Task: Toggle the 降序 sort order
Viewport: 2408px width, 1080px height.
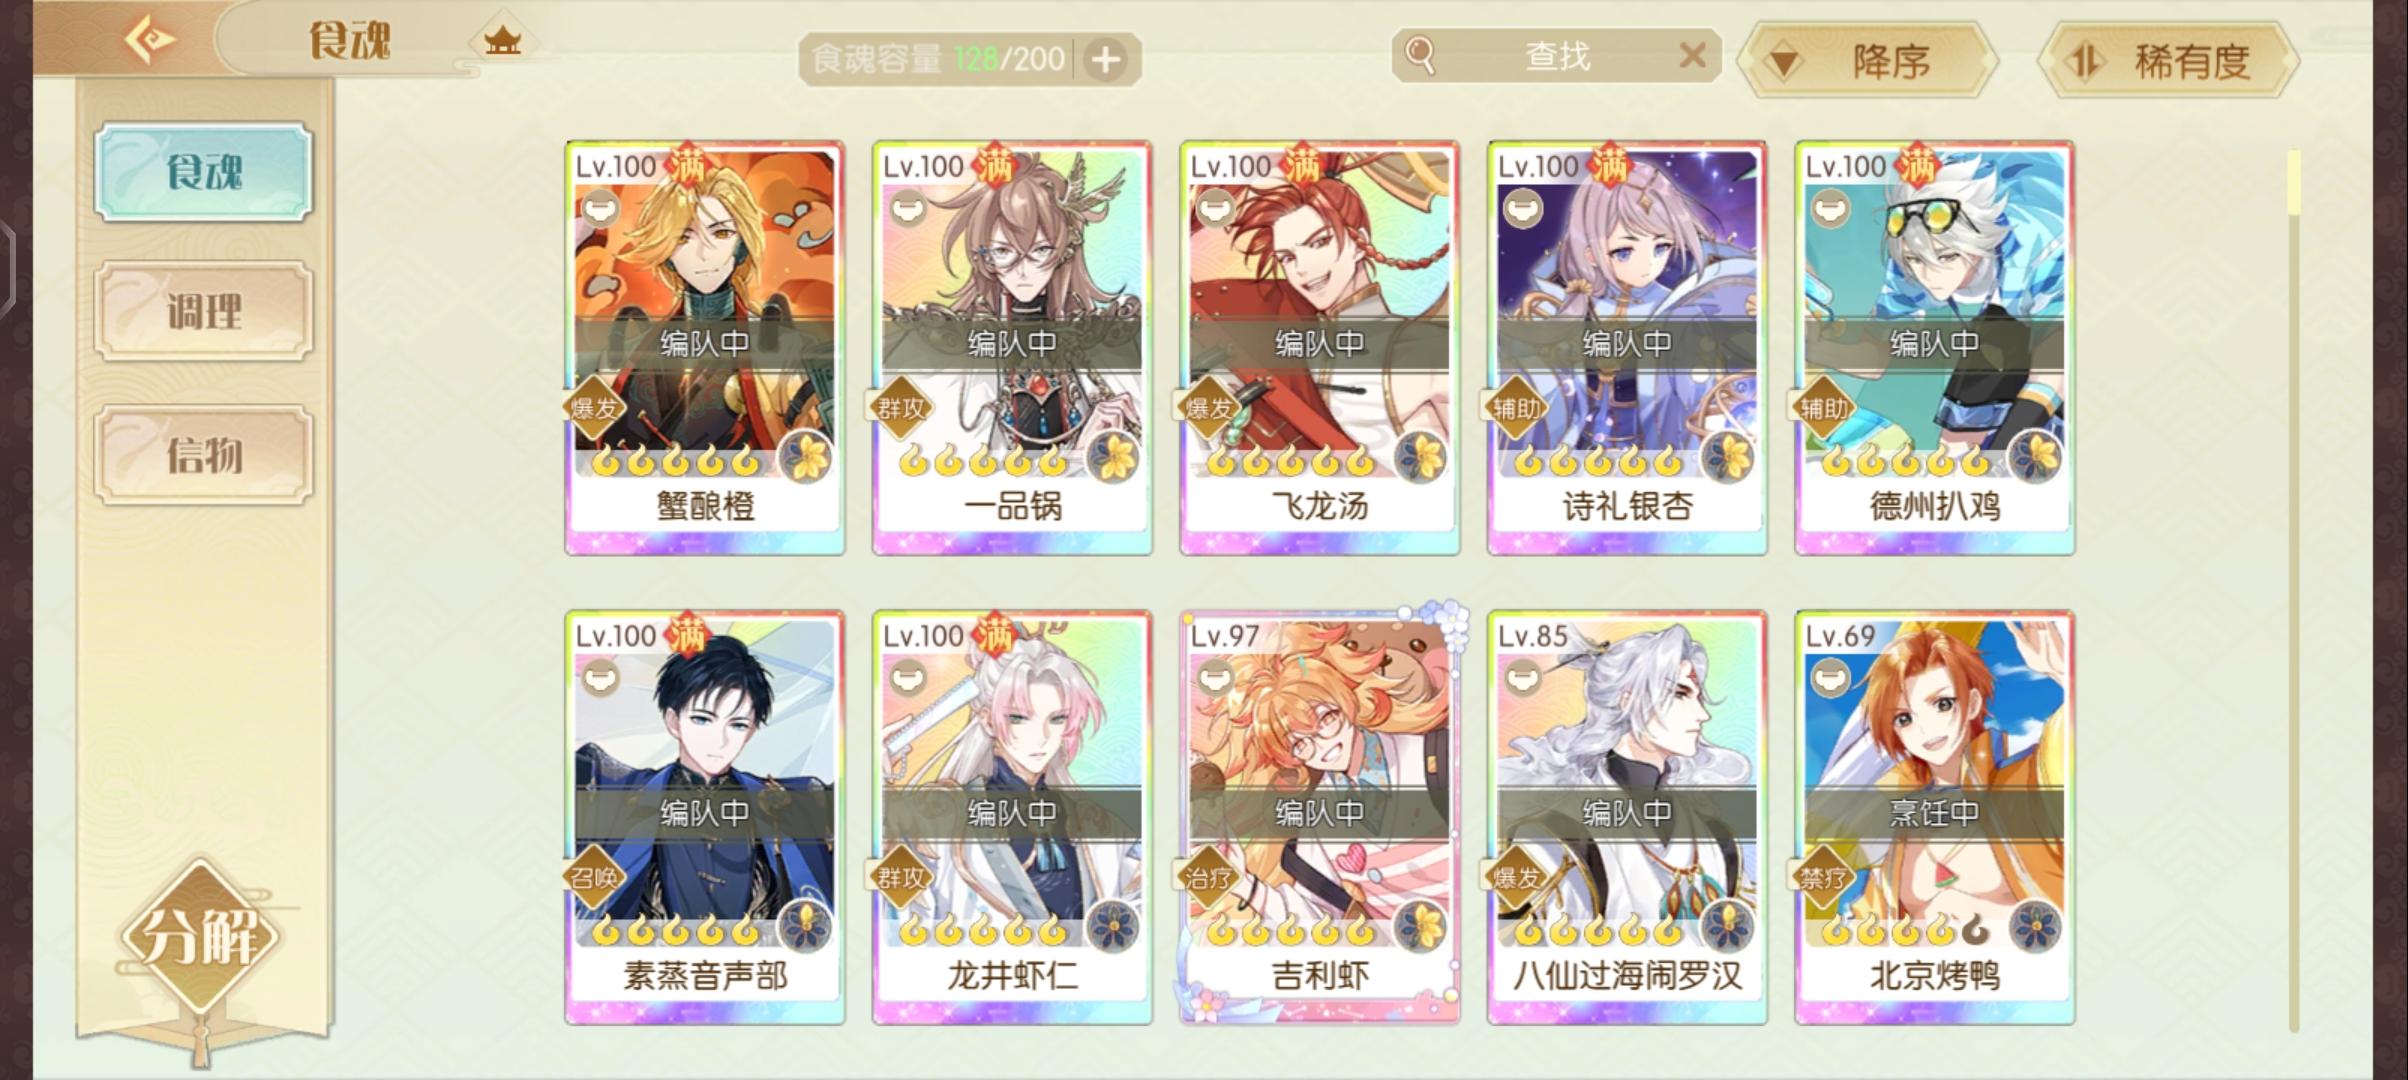Action: (1867, 62)
